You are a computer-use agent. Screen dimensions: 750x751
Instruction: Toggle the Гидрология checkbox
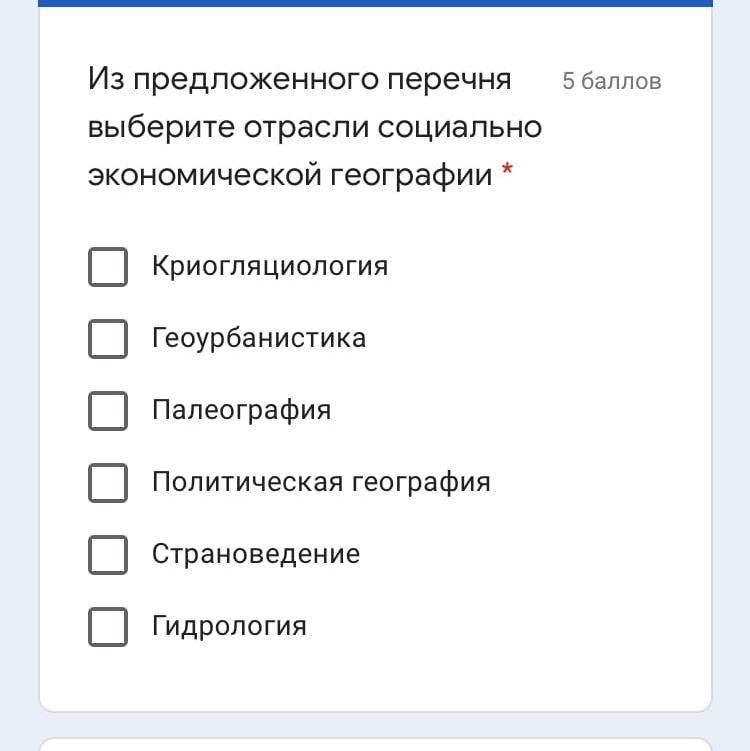108,627
